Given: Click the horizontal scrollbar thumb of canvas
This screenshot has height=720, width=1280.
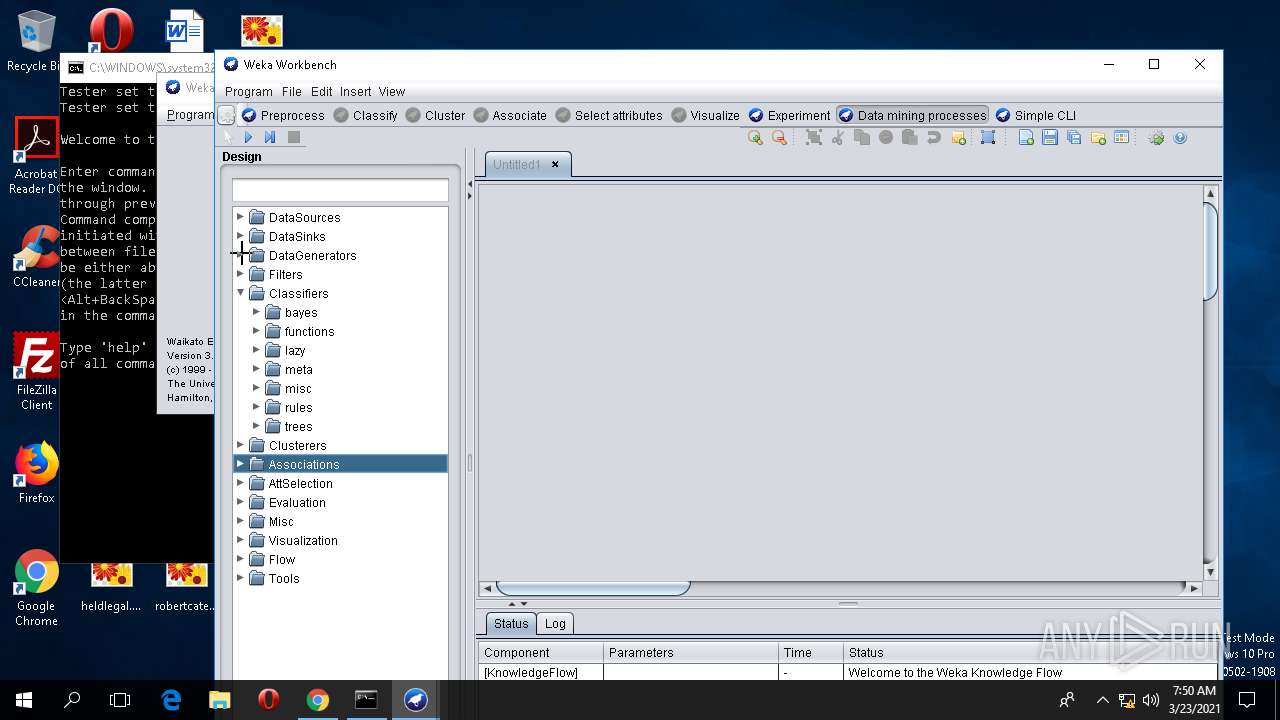Looking at the screenshot, I should [x=593, y=588].
